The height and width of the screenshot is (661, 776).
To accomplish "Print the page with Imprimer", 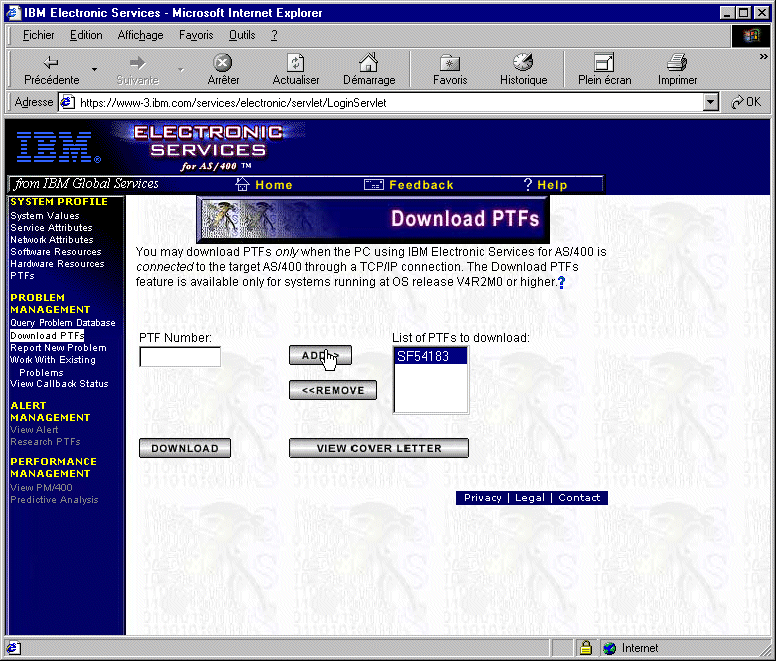I will tap(677, 69).
